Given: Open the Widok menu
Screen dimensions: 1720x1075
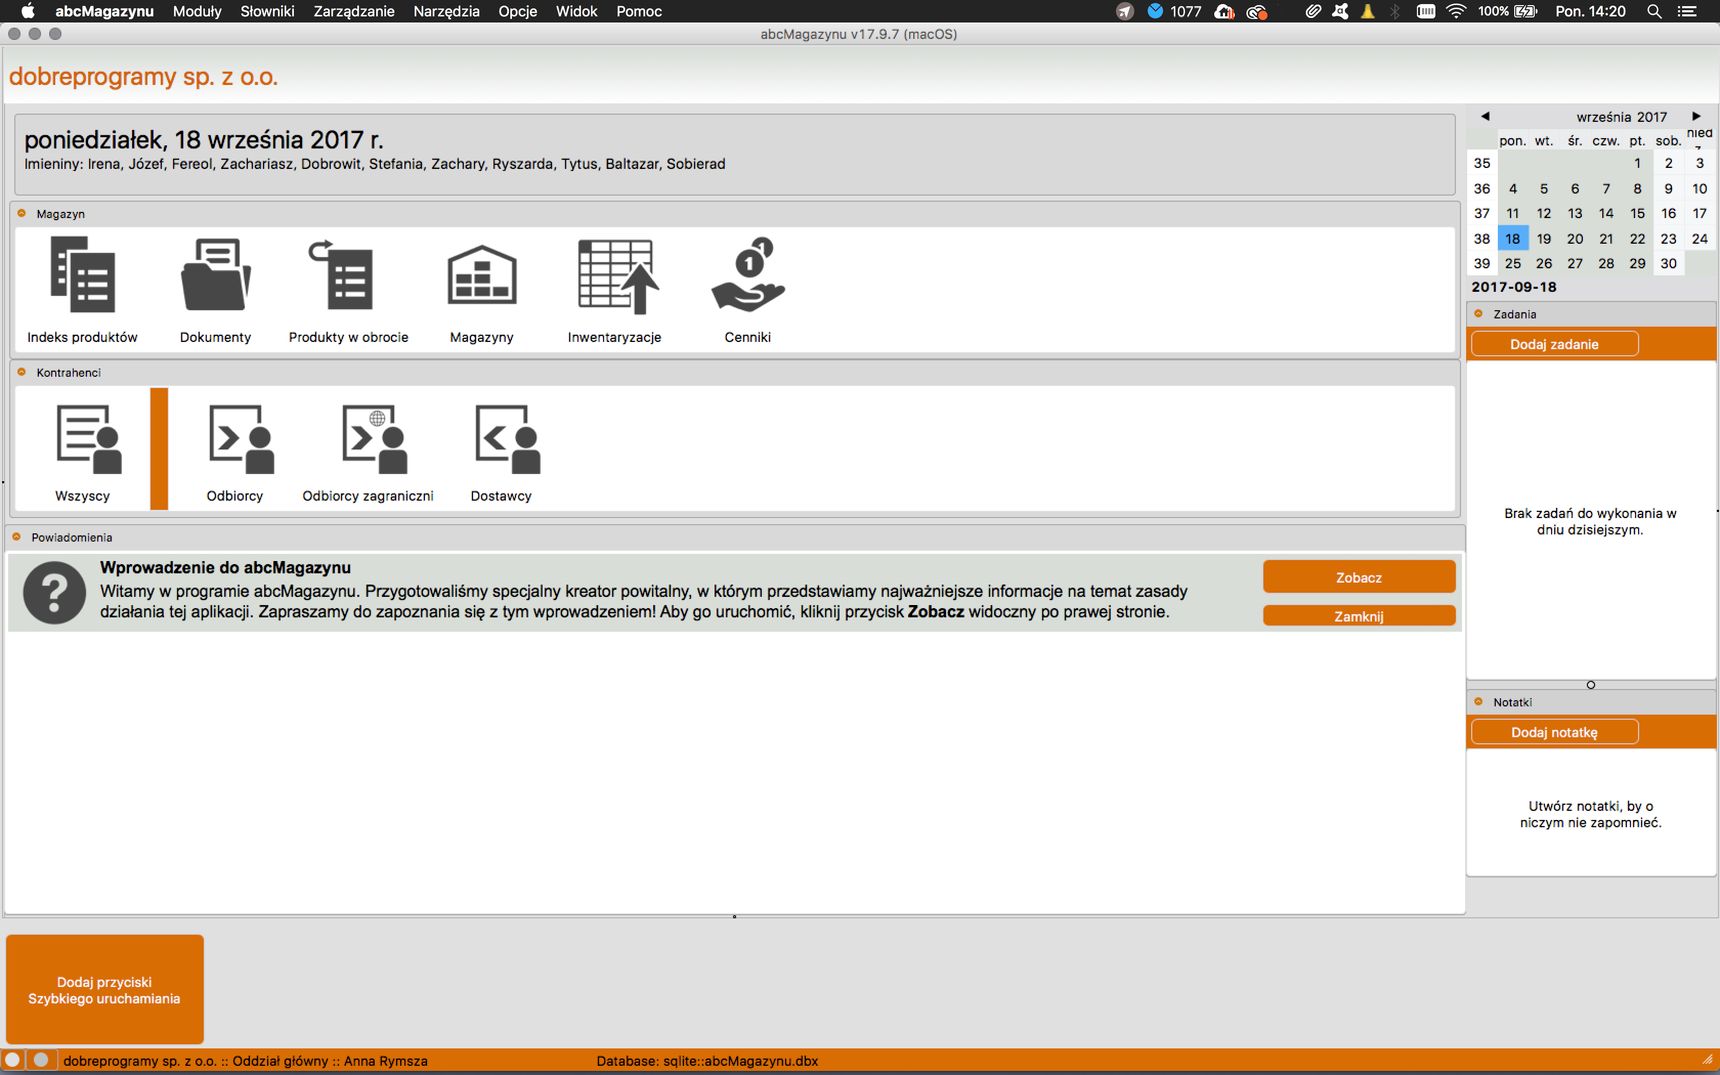Looking at the screenshot, I should [576, 11].
